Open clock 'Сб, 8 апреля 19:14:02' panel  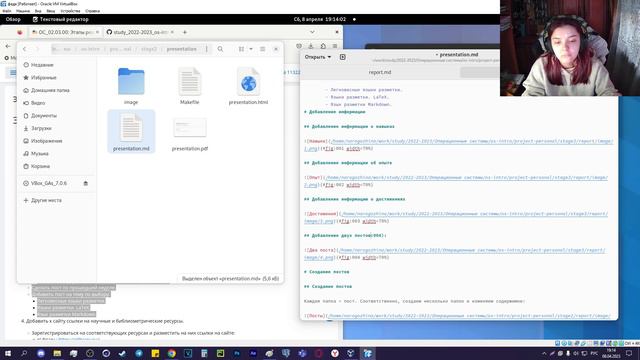tap(320, 19)
